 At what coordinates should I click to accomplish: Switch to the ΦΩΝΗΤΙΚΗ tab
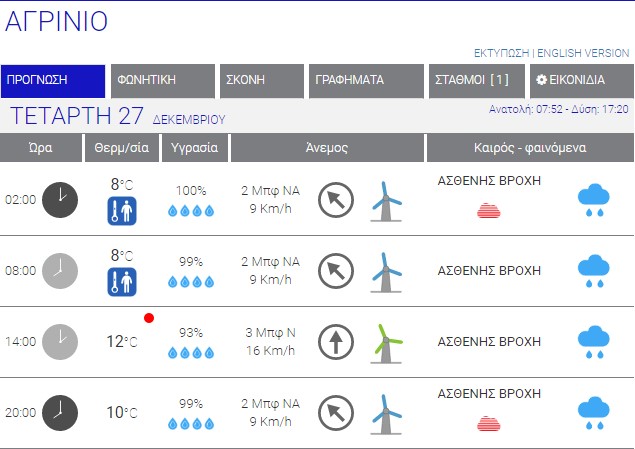click(x=162, y=81)
